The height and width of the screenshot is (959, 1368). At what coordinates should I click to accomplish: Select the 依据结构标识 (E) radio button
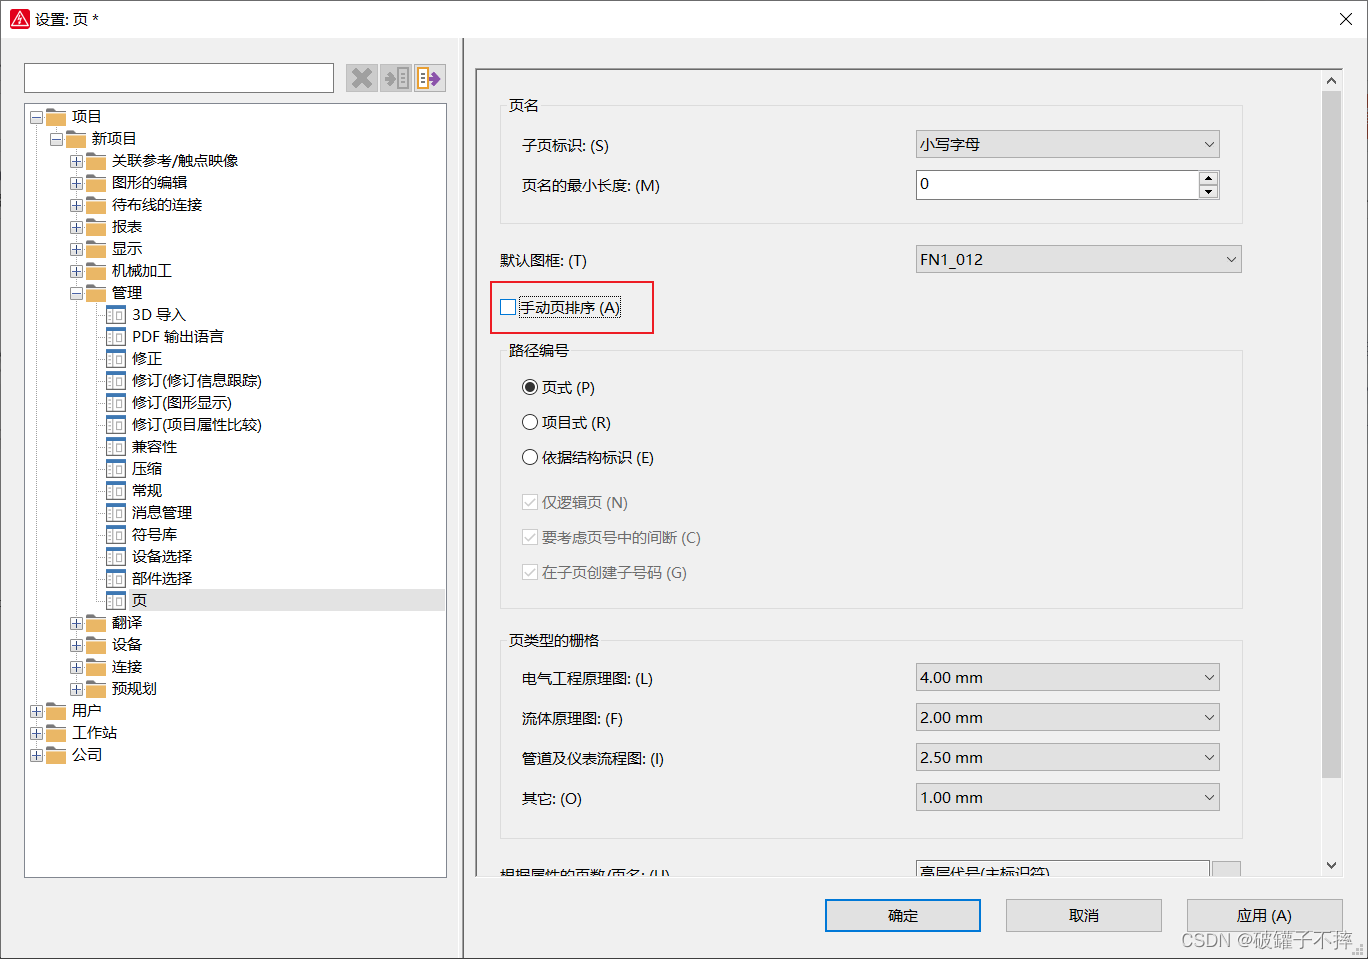point(530,457)
